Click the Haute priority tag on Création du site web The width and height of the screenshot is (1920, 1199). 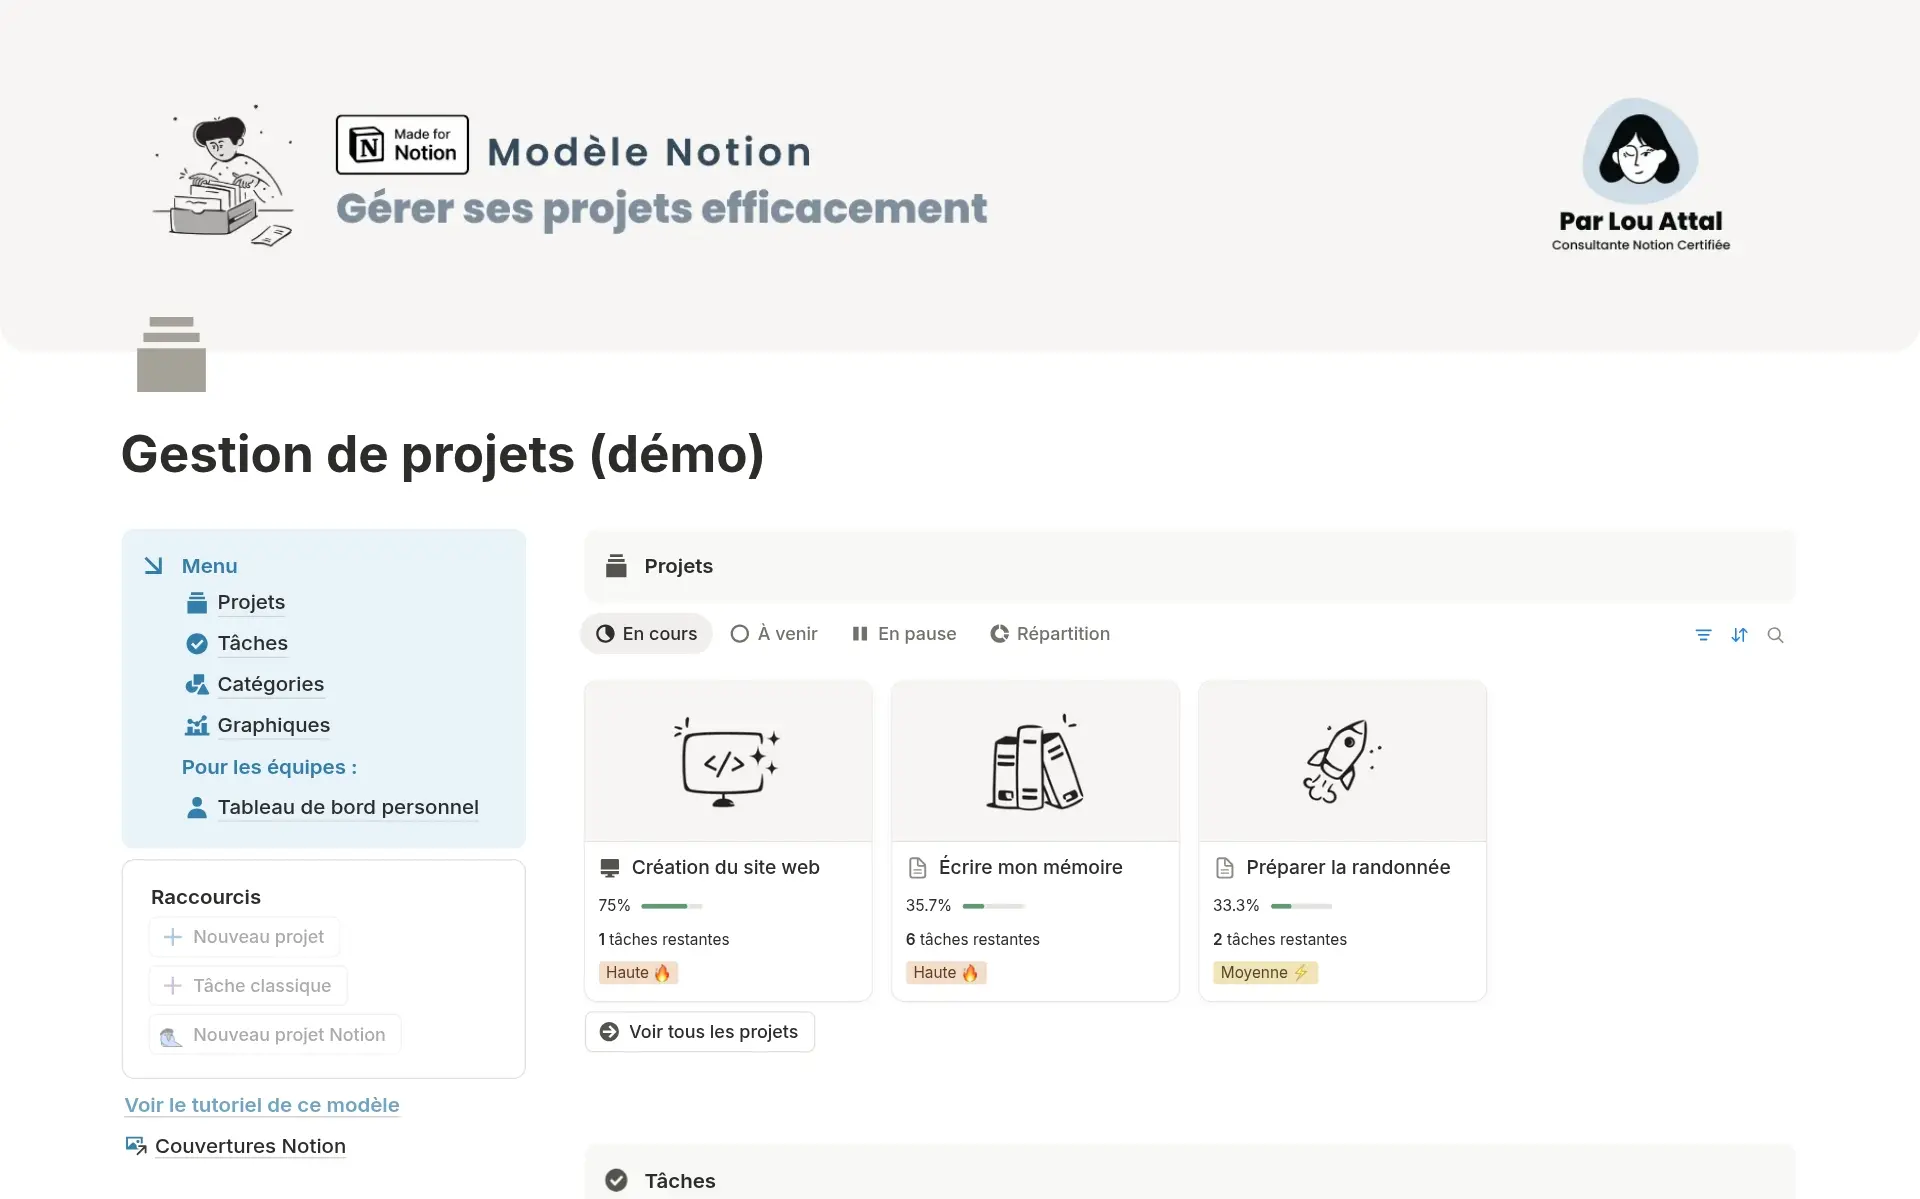tap(637, 971)
